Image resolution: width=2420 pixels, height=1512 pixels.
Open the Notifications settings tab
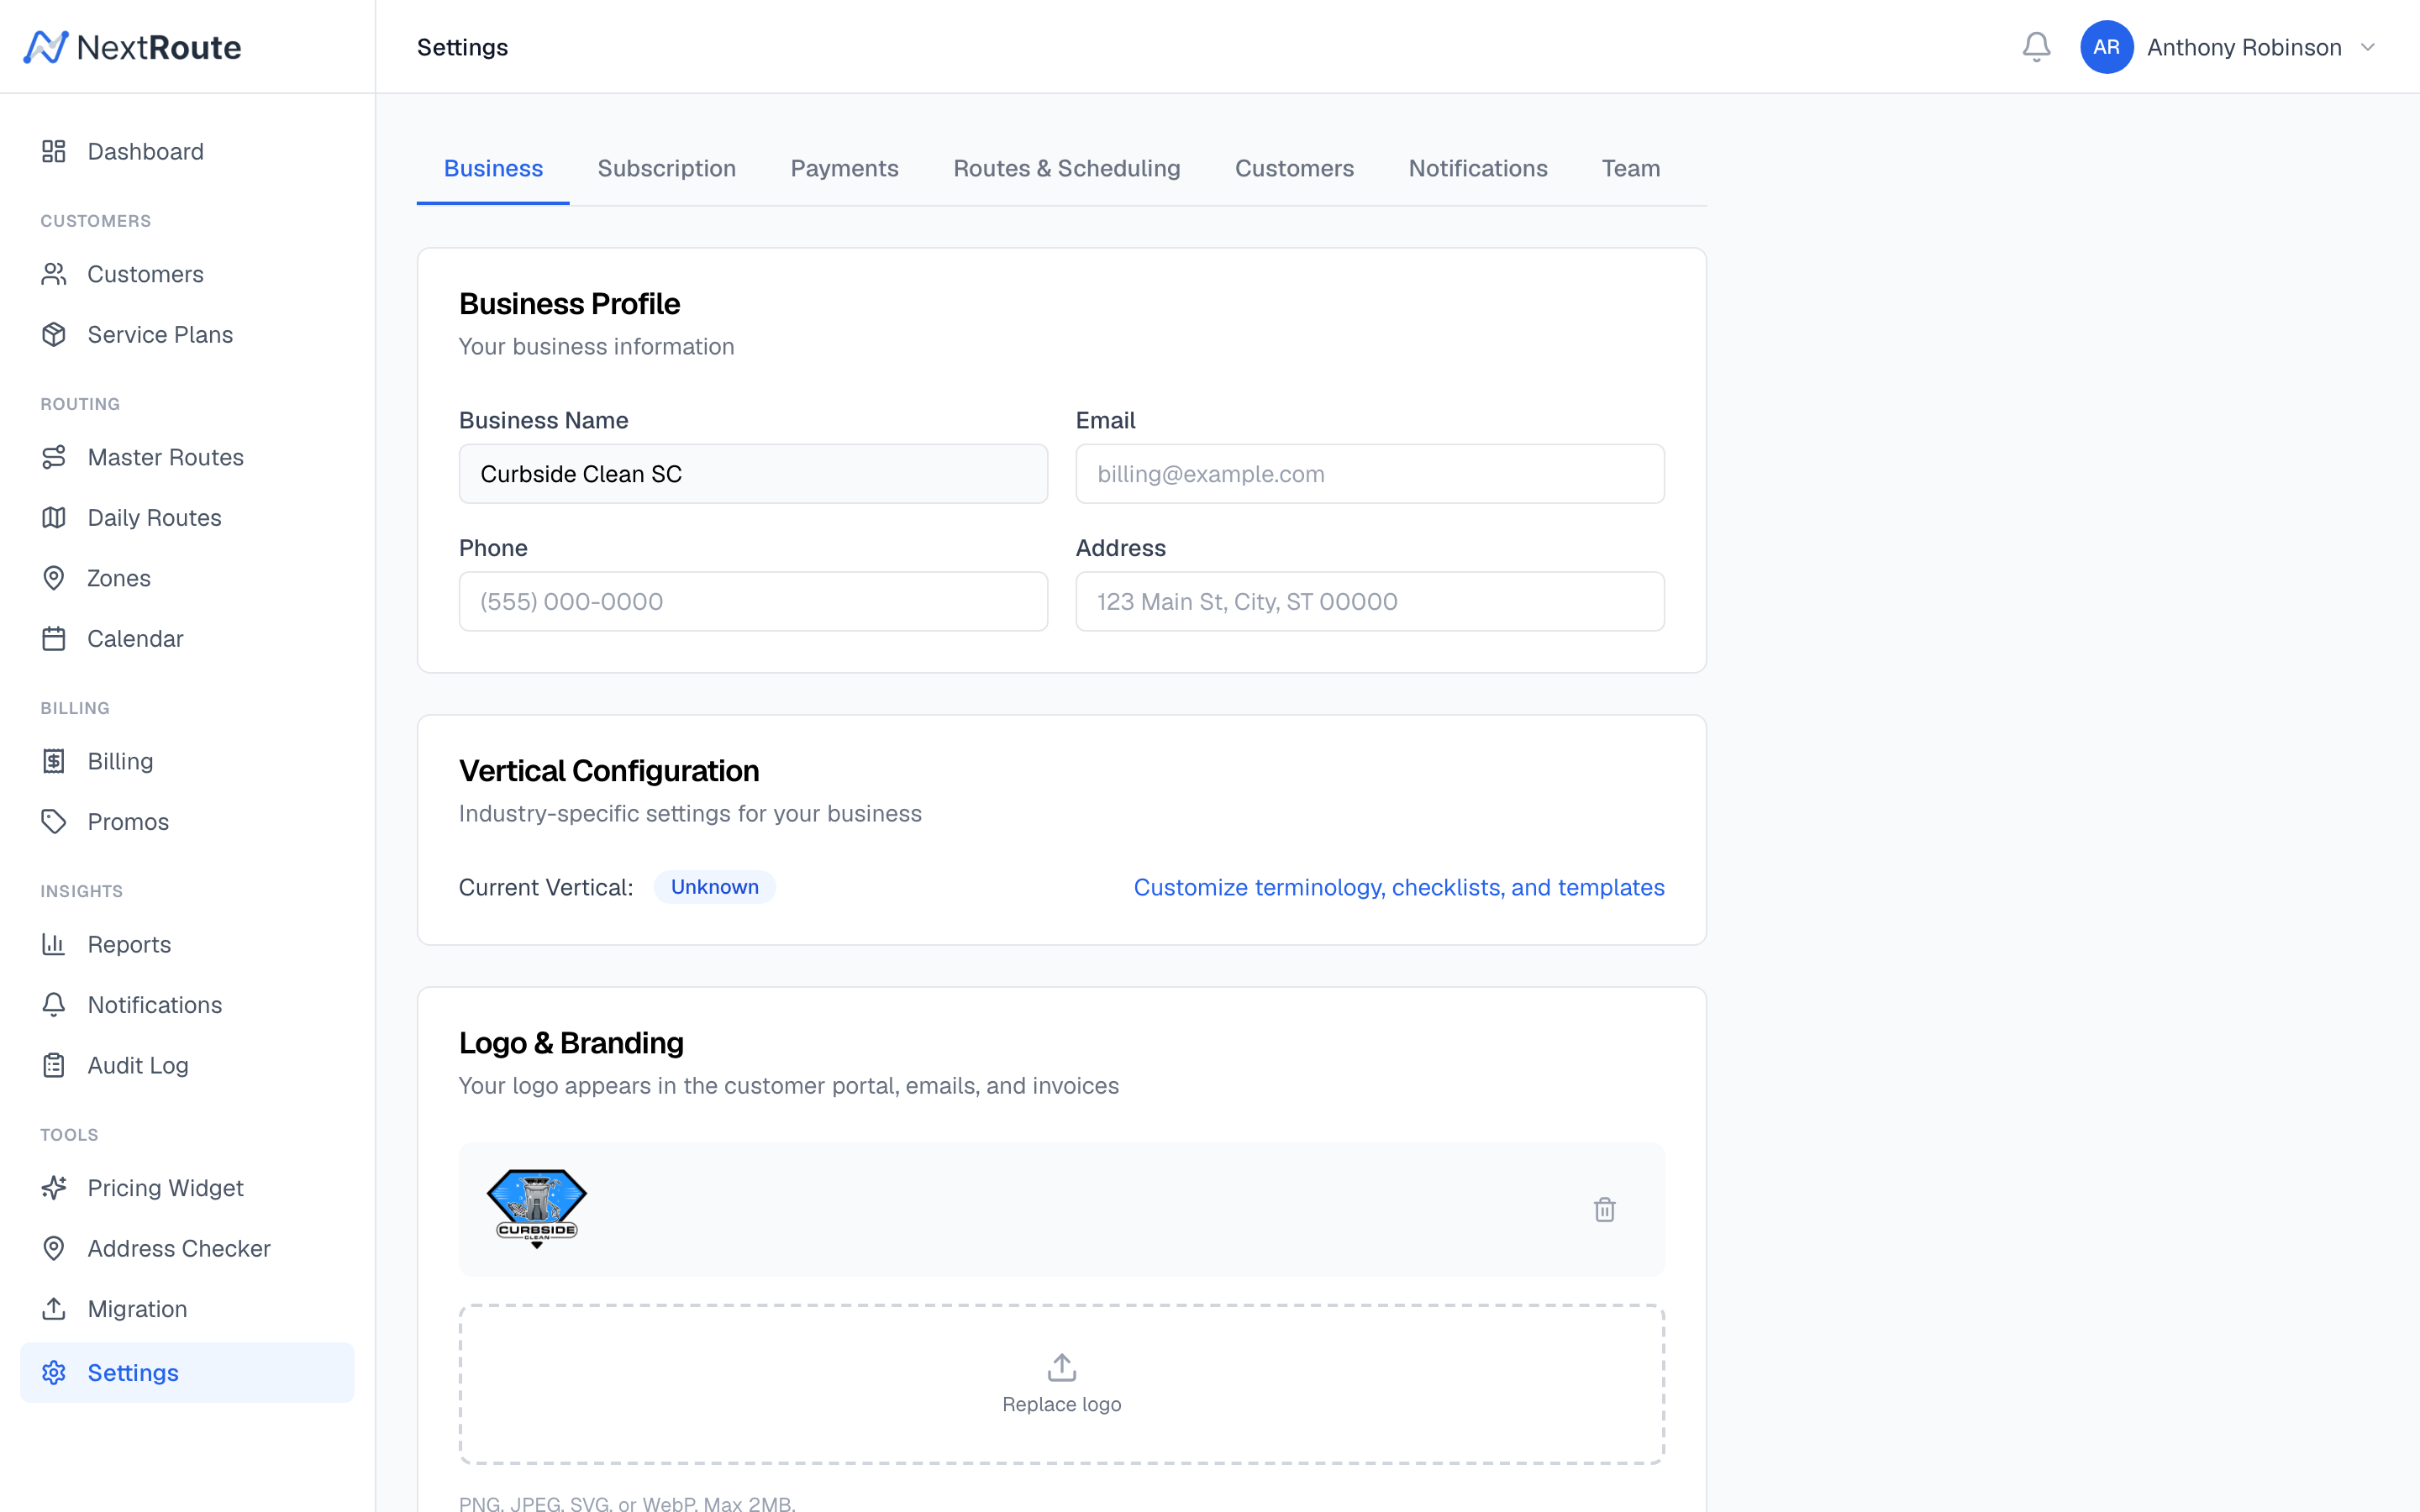[1478, 168]
